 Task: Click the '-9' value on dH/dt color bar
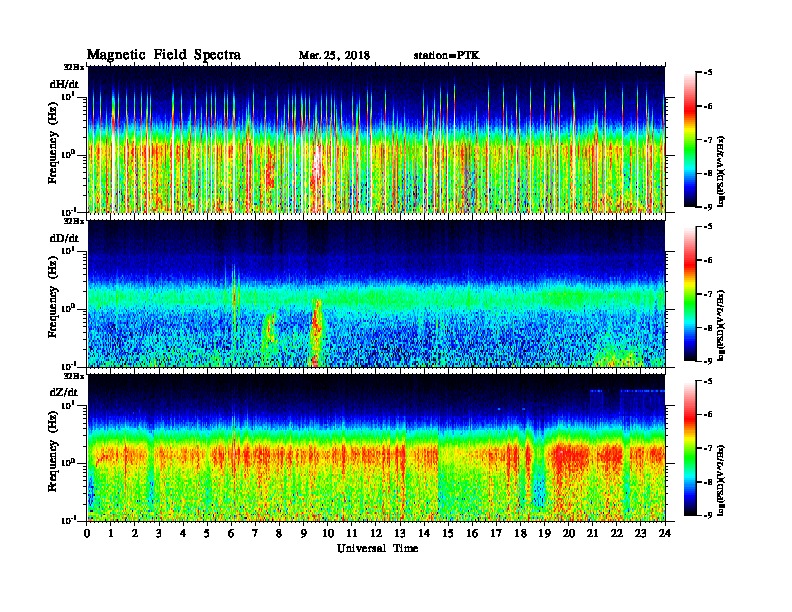click(708, 207)
